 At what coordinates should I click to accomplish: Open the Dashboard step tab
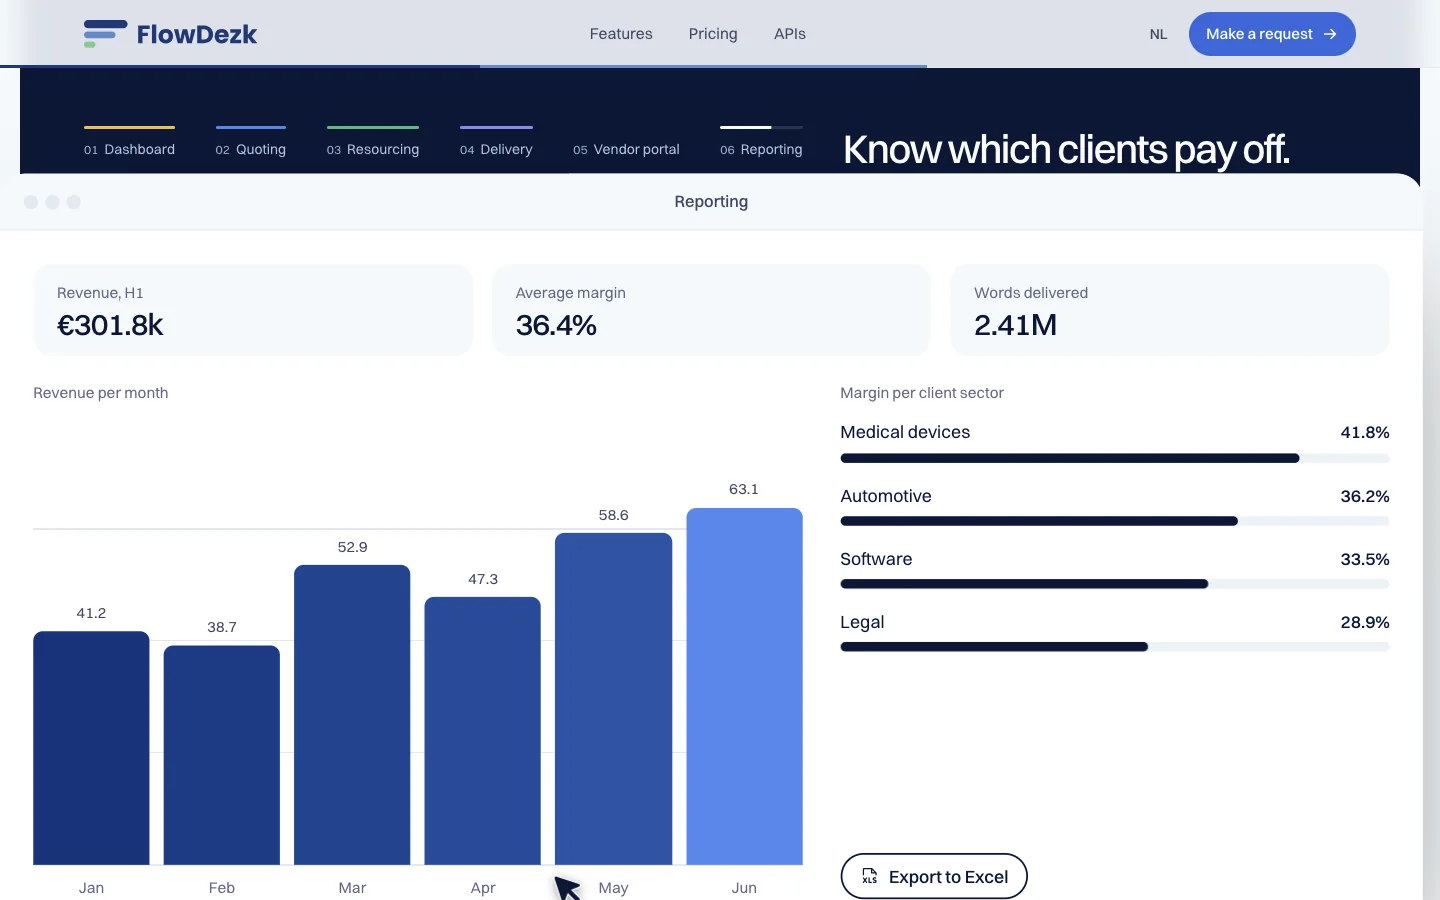tap(129, 142)
